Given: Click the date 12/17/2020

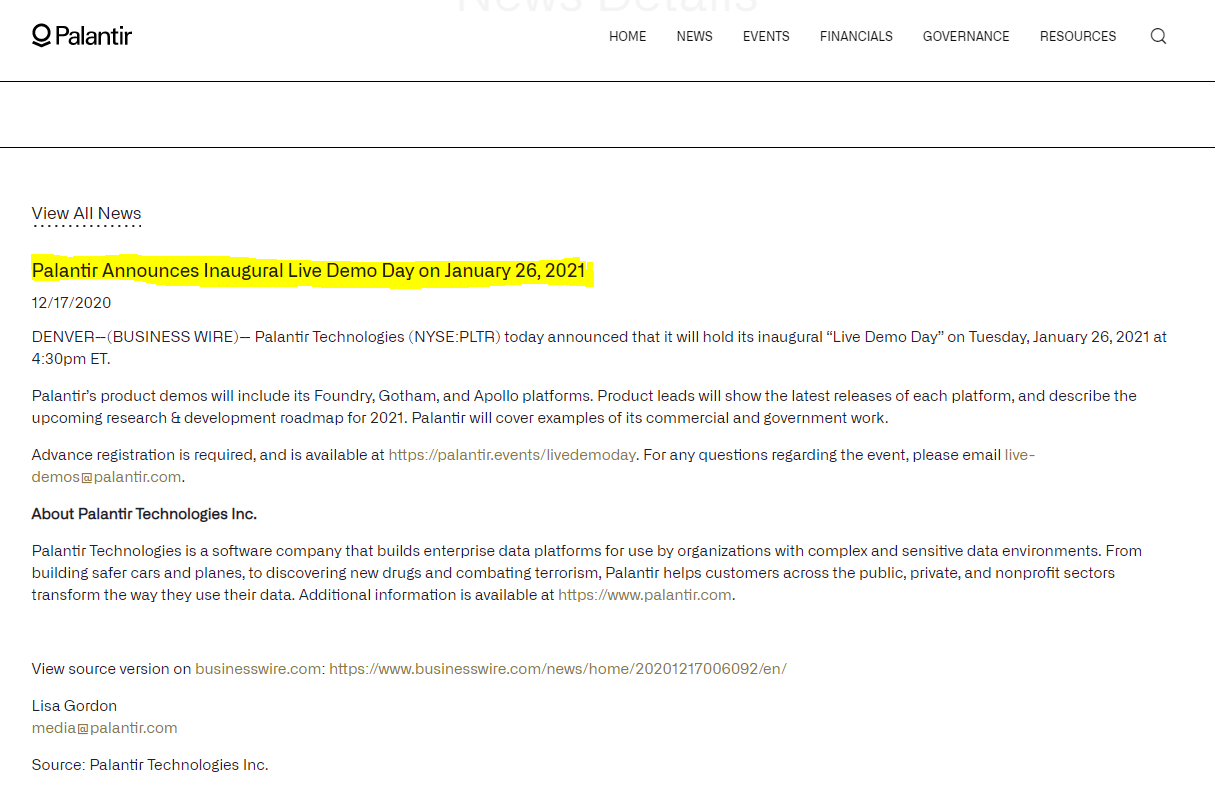Looking at the screenshot, I should pos(71,302).
